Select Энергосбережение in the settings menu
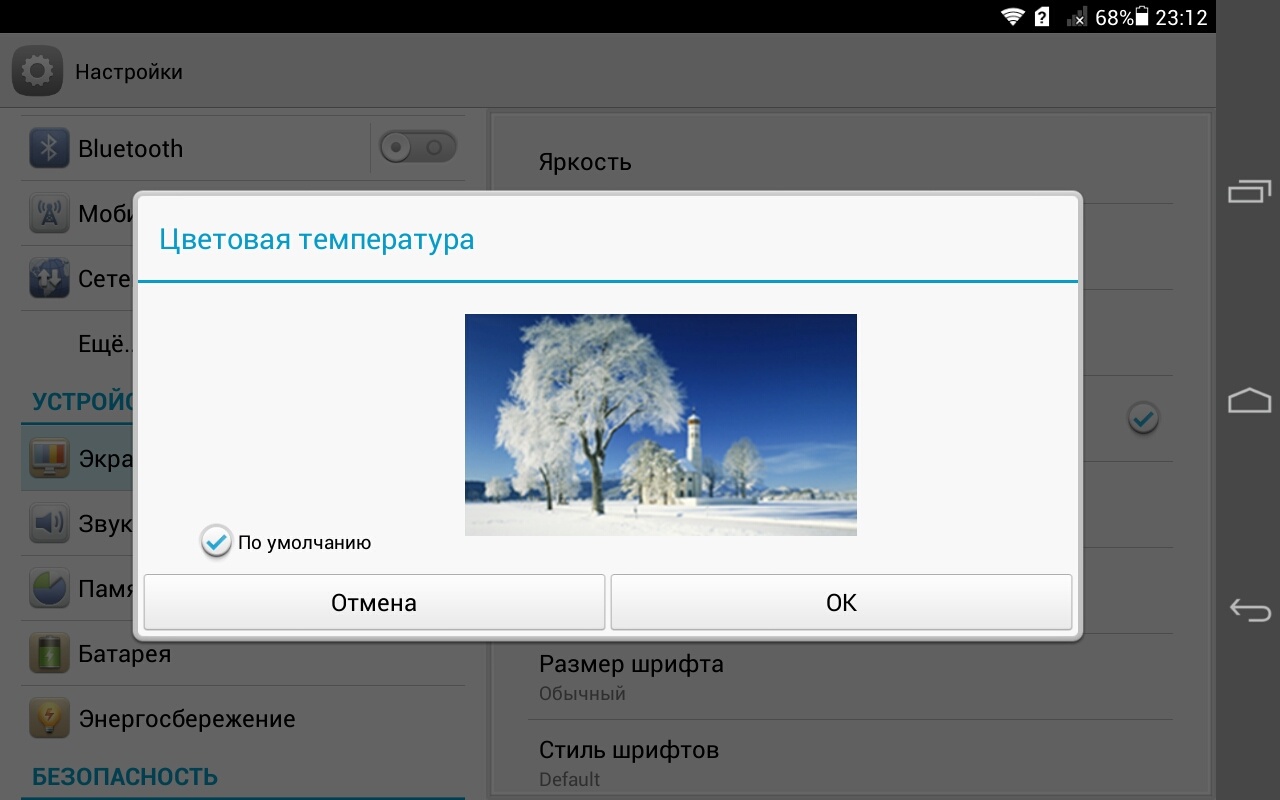This screenshot has height=800, width=1280. [x=187, y=718]
